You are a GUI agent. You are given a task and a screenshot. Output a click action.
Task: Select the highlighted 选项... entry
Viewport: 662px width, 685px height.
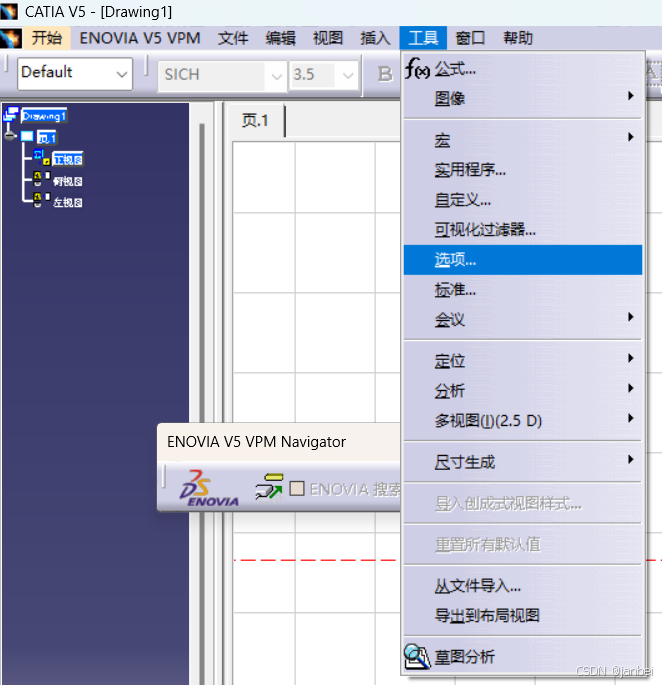click(523, 259)
